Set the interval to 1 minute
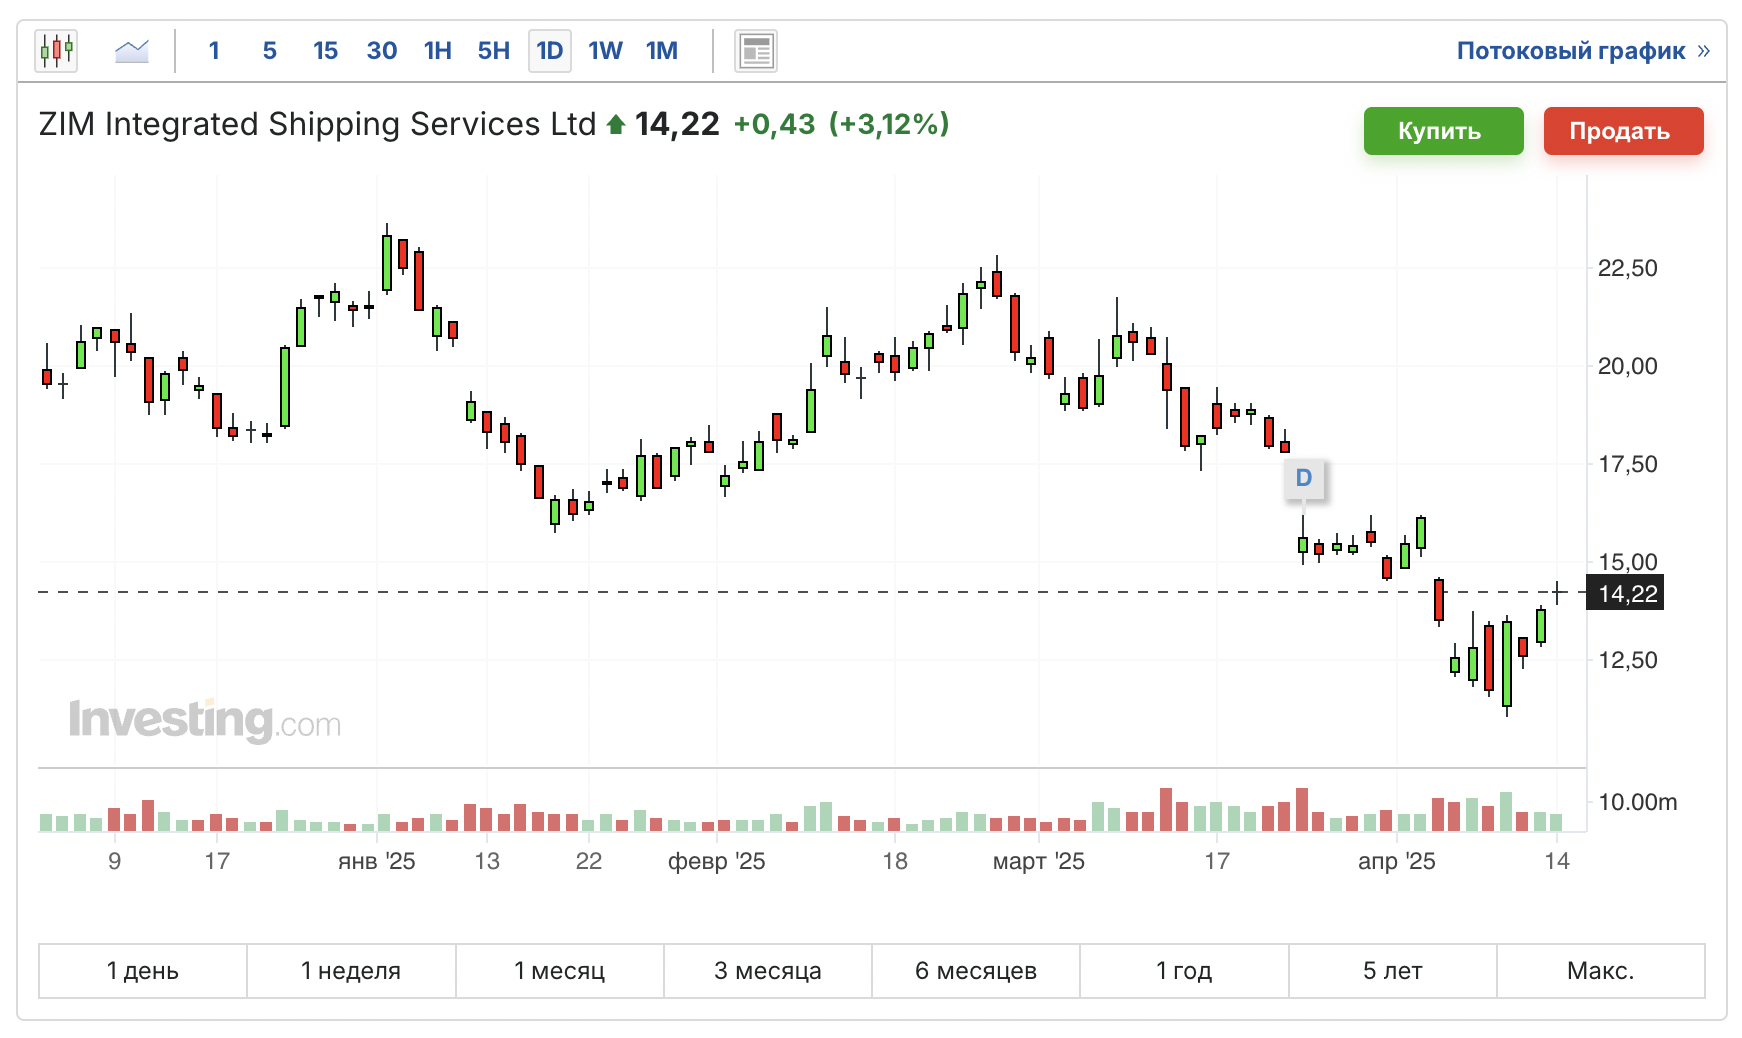1742x1038 pixels. tap(214, 51)
